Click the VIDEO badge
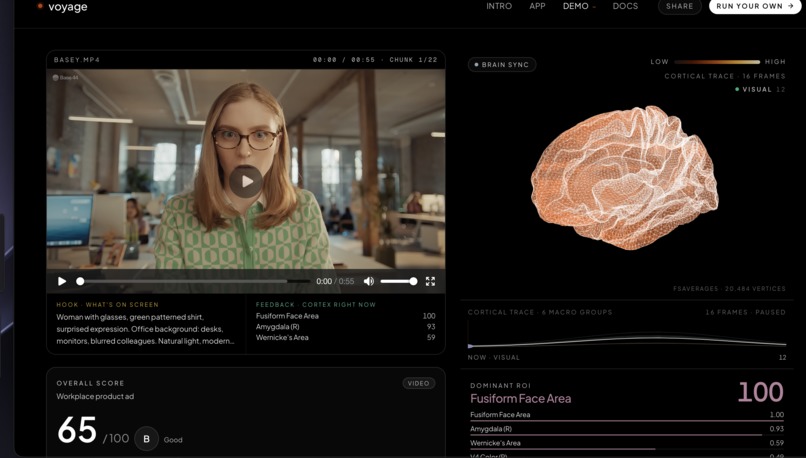Image resolution: width=806 pixels, height=458 pixels. [x=418, y=383]
